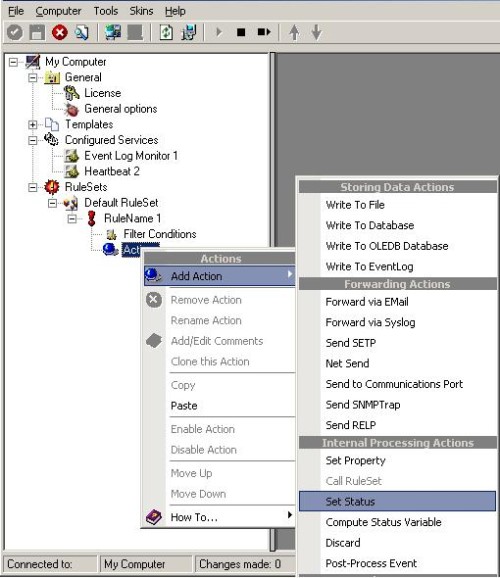Collapse the General tree node

[33, 77]
